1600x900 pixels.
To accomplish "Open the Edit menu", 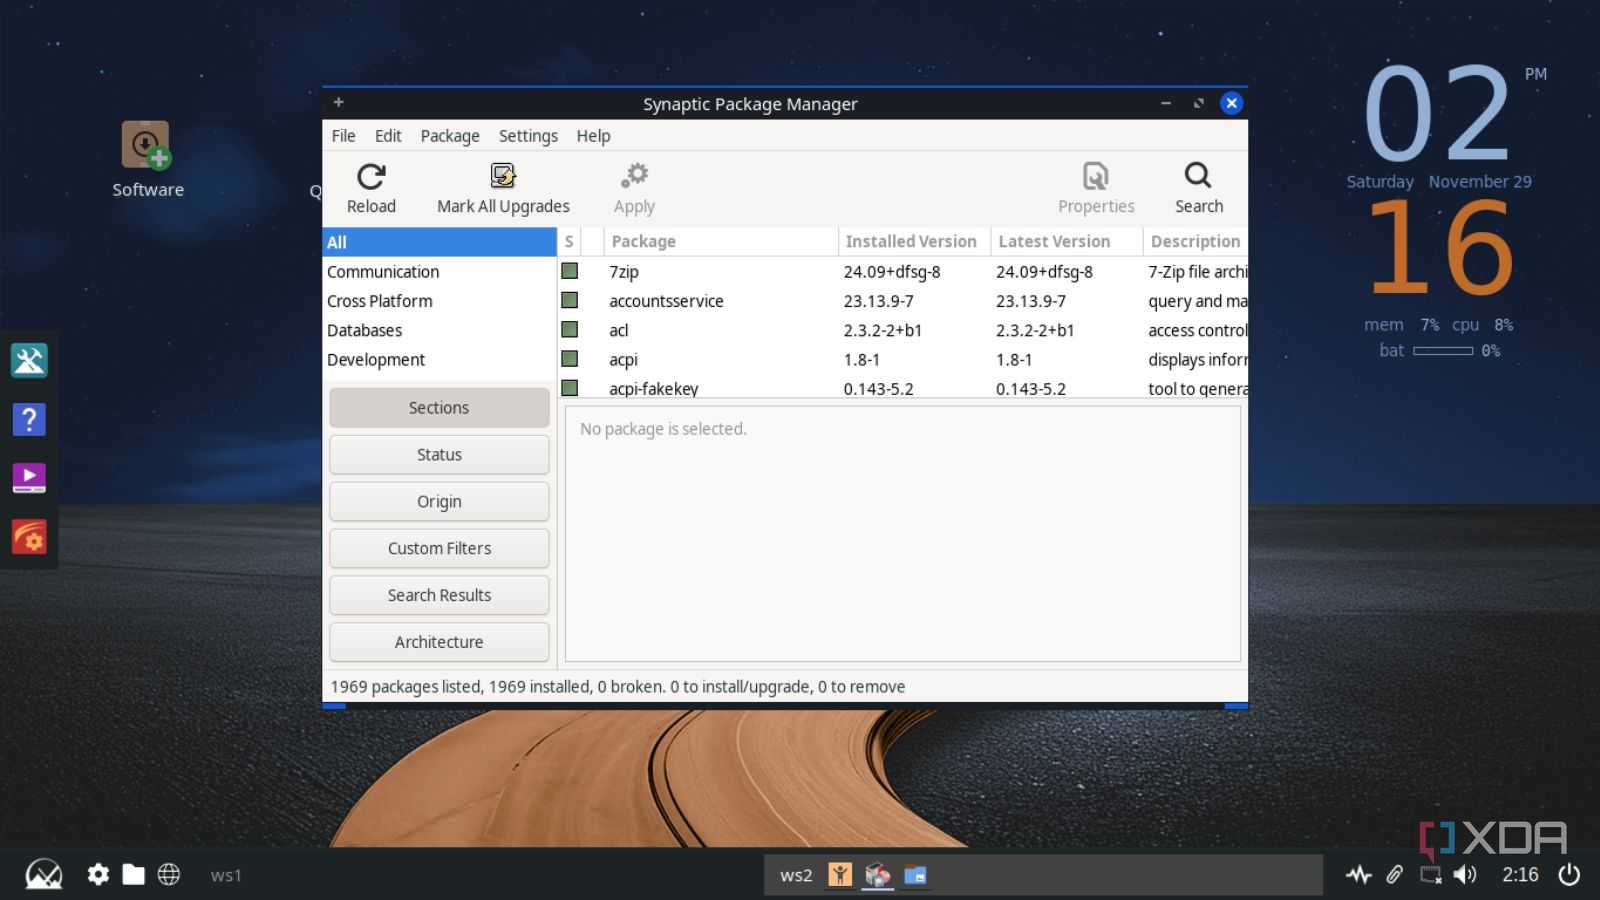I will pyautogui.click(x=388, y=136).
